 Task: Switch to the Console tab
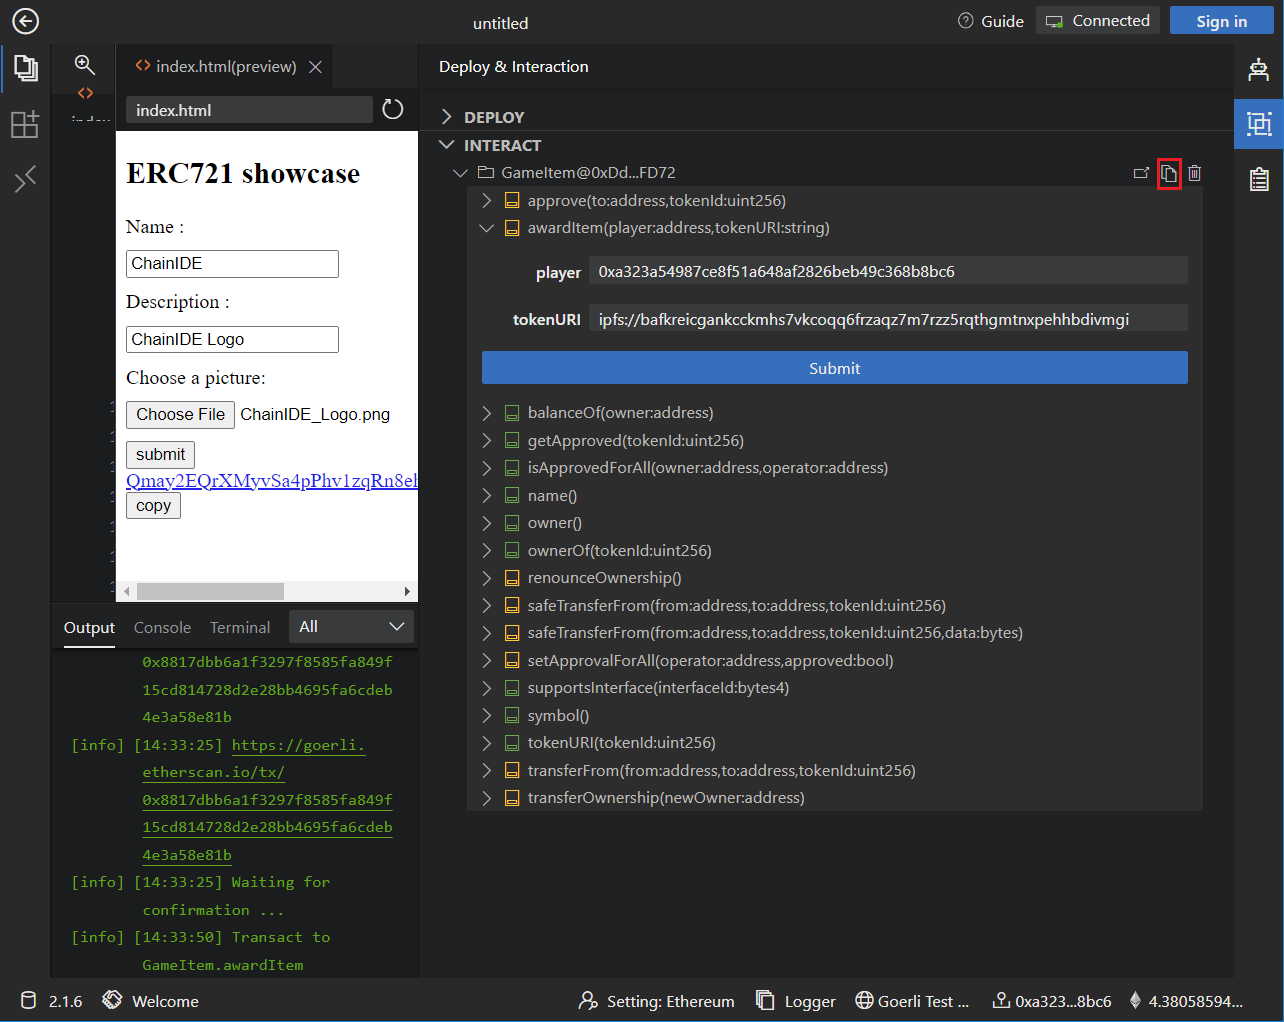[x=162, y=628]
